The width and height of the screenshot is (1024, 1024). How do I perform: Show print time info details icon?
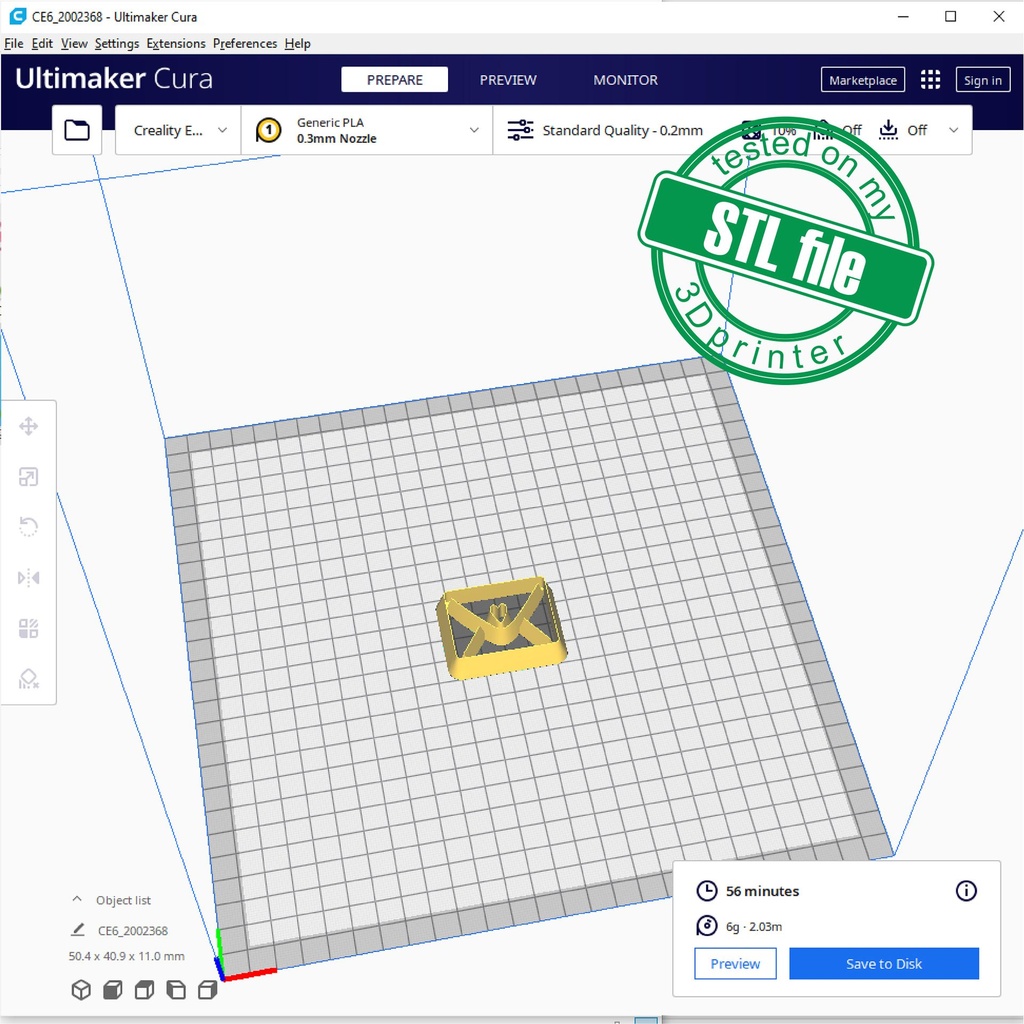pos(966,891)
